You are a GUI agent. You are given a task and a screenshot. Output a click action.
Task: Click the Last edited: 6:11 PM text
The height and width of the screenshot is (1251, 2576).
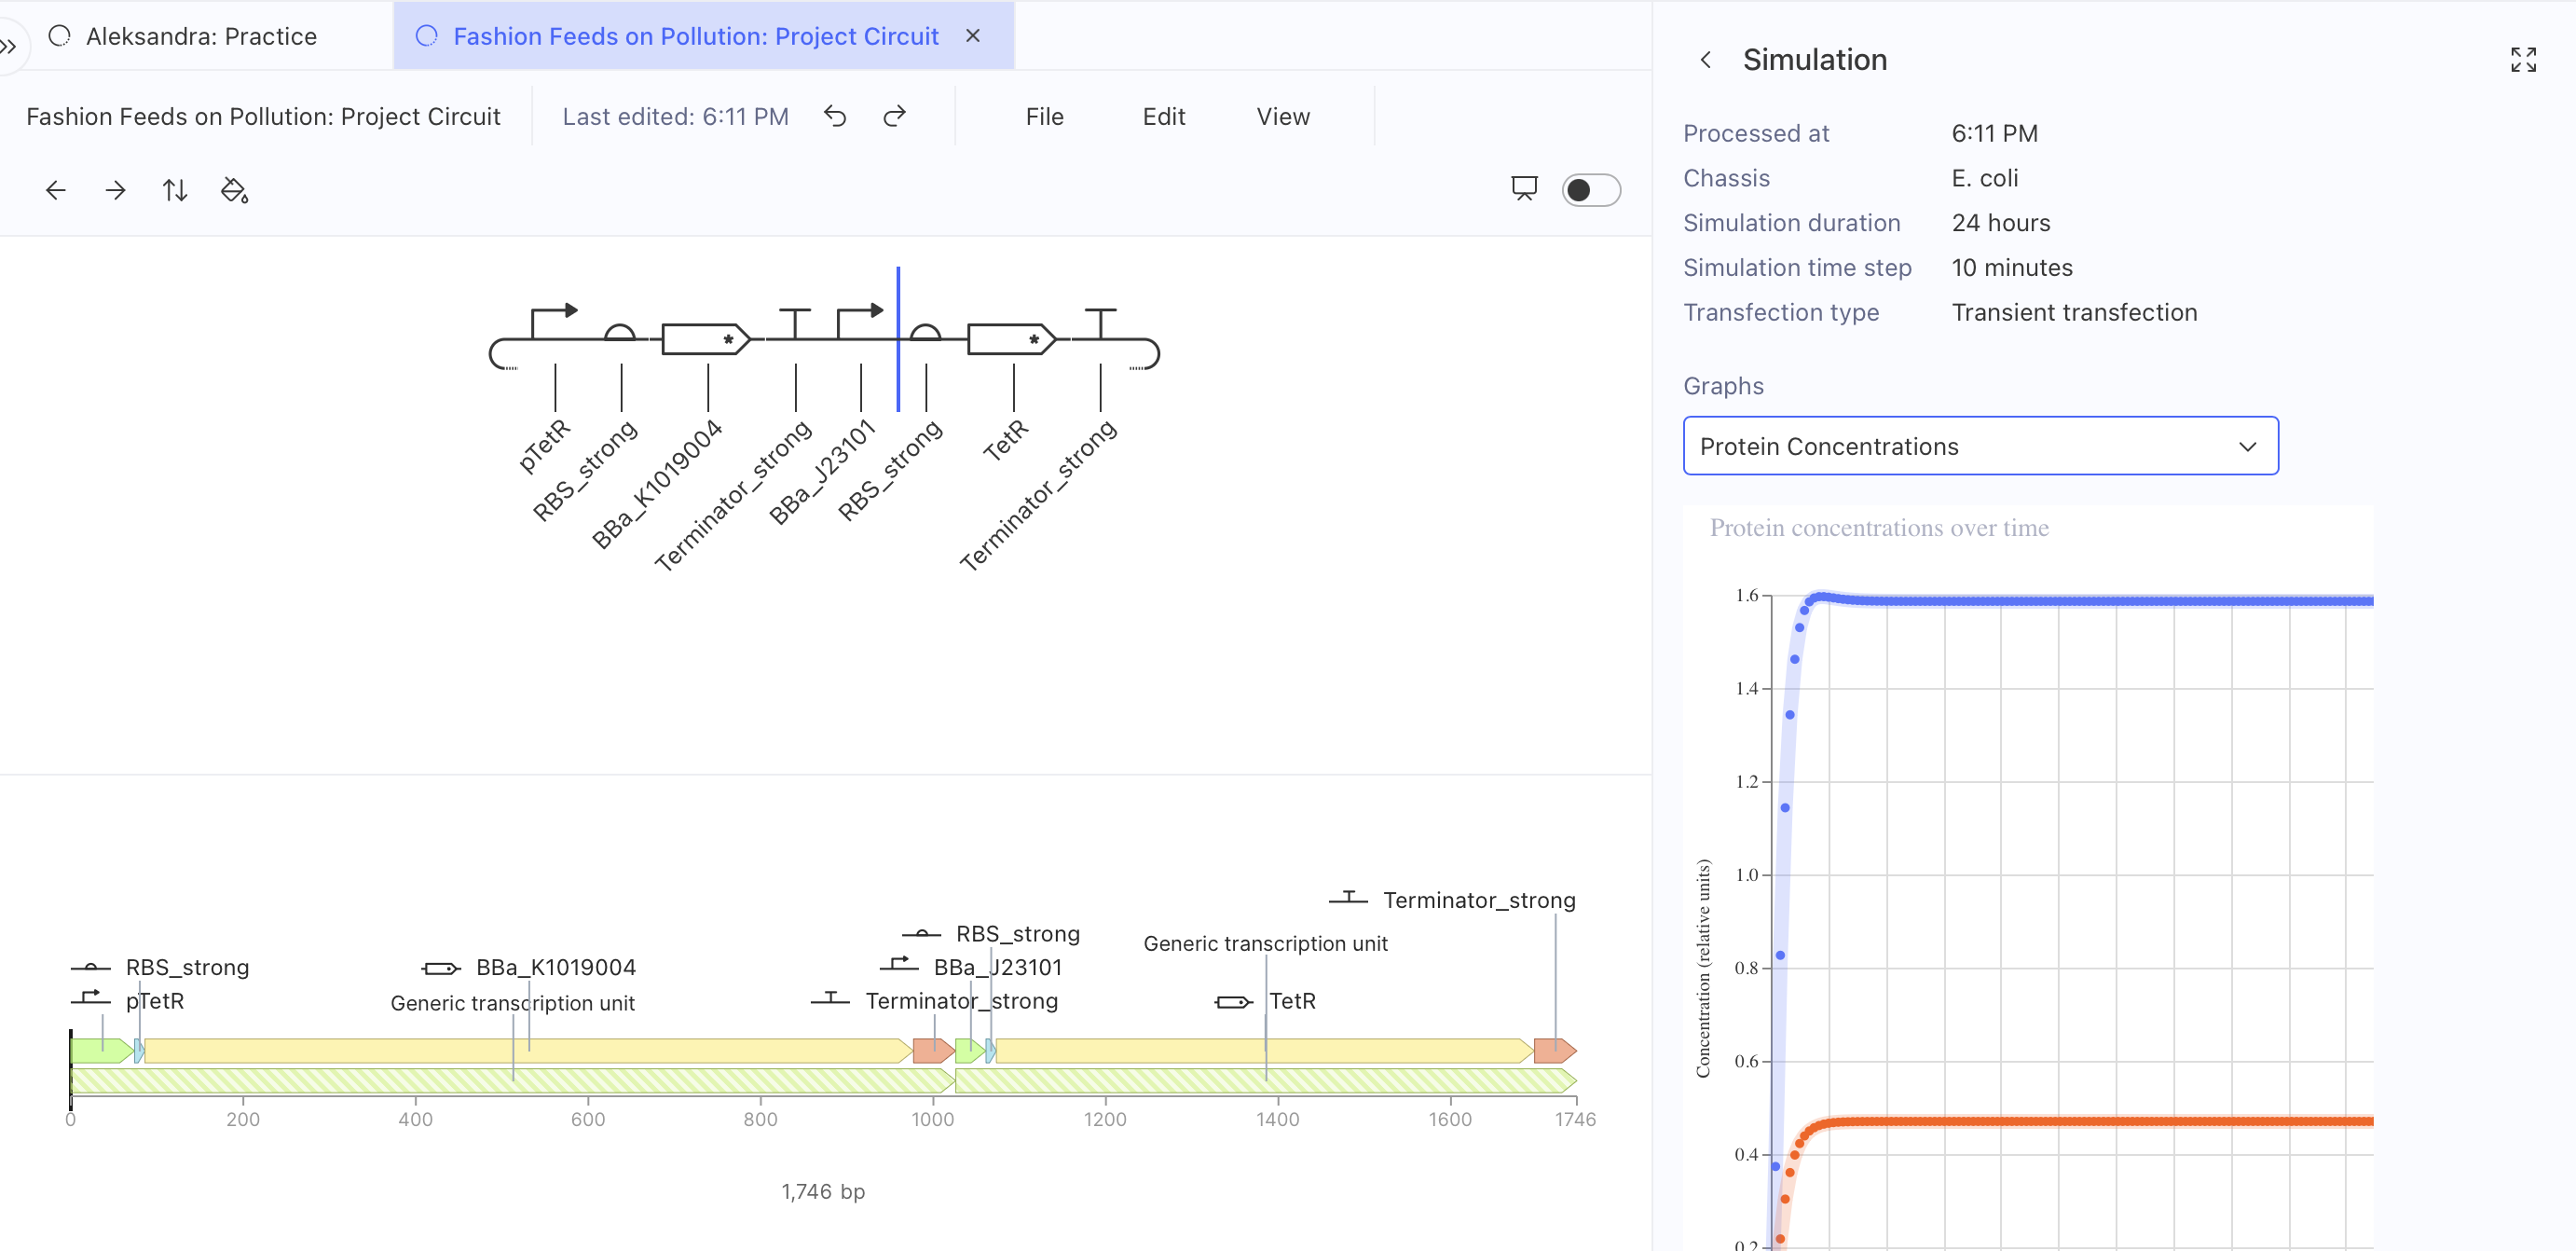click(675, 117)
